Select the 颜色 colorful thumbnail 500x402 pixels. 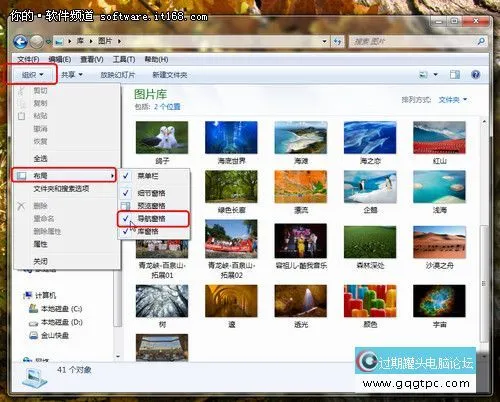370,301
